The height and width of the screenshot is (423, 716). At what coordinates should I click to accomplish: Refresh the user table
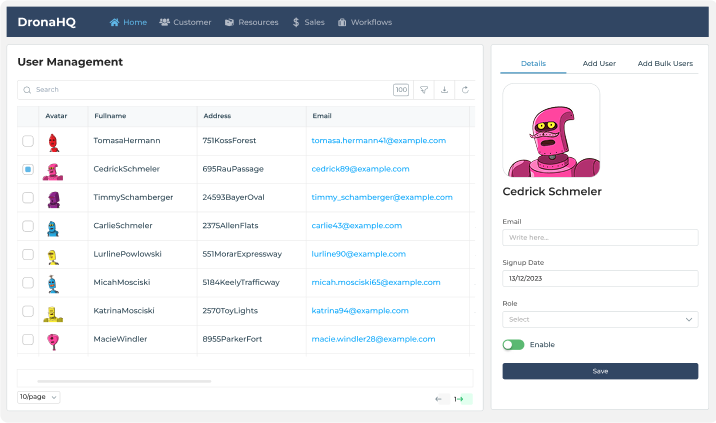pyautogui.click(x=465, y=90)
